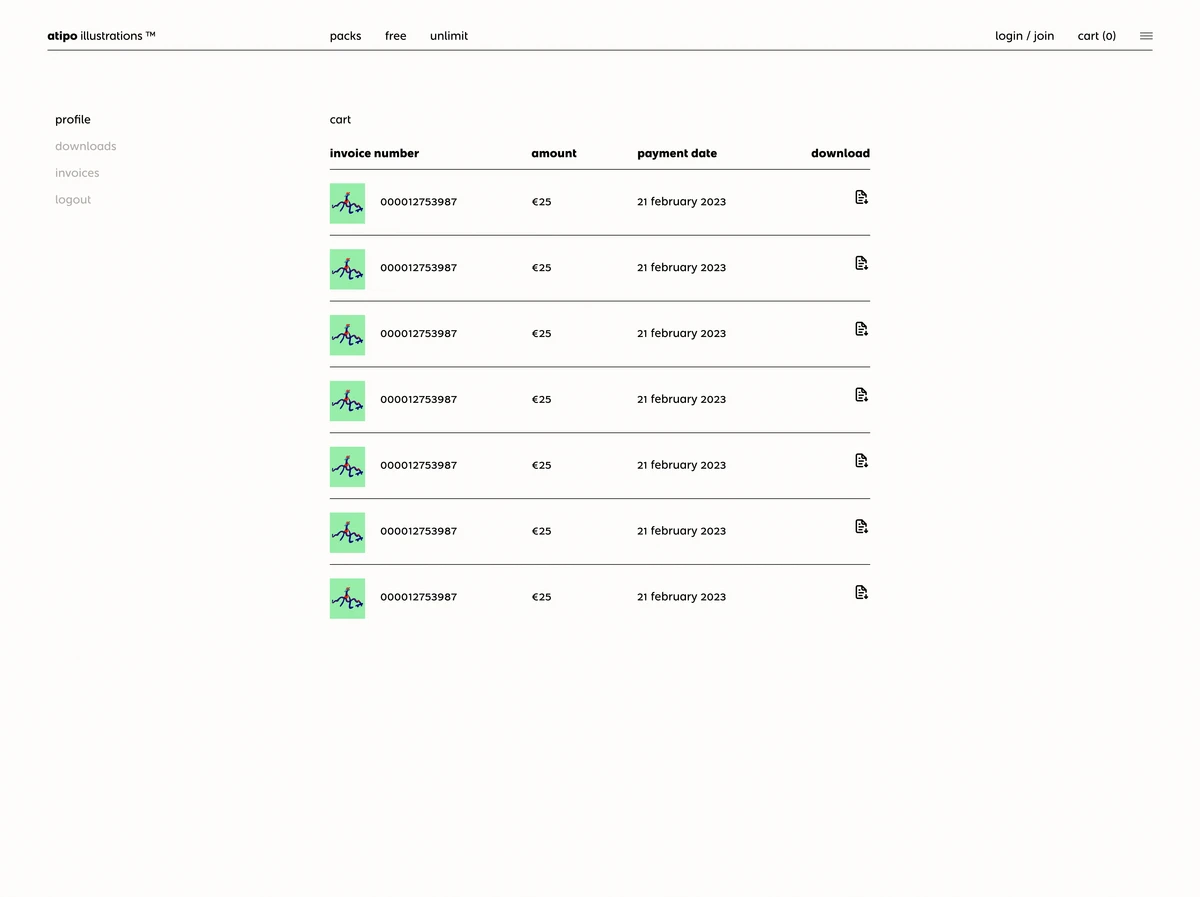The width and height of the screenshot is (1200, 897).
Task: Click the green thumbnail of the last invoice
Action: (347, 598)
